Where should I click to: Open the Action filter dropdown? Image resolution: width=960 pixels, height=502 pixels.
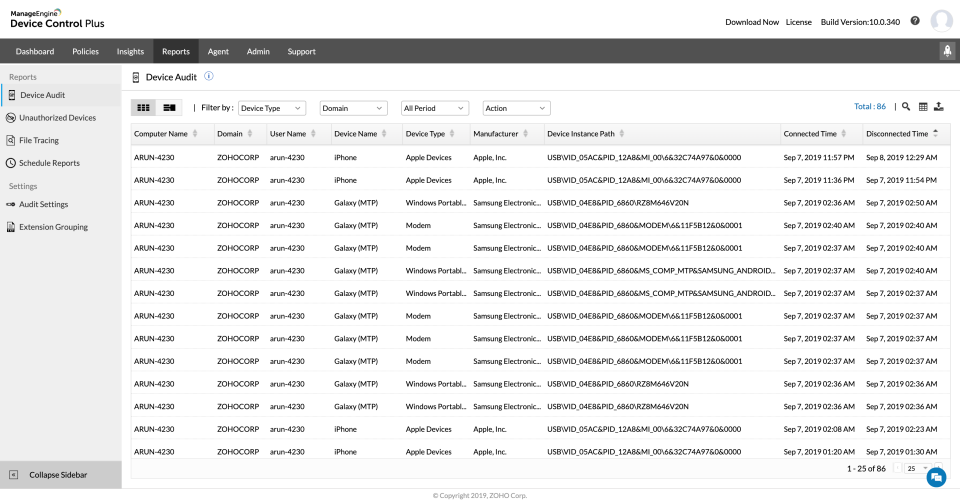(516, 108)
